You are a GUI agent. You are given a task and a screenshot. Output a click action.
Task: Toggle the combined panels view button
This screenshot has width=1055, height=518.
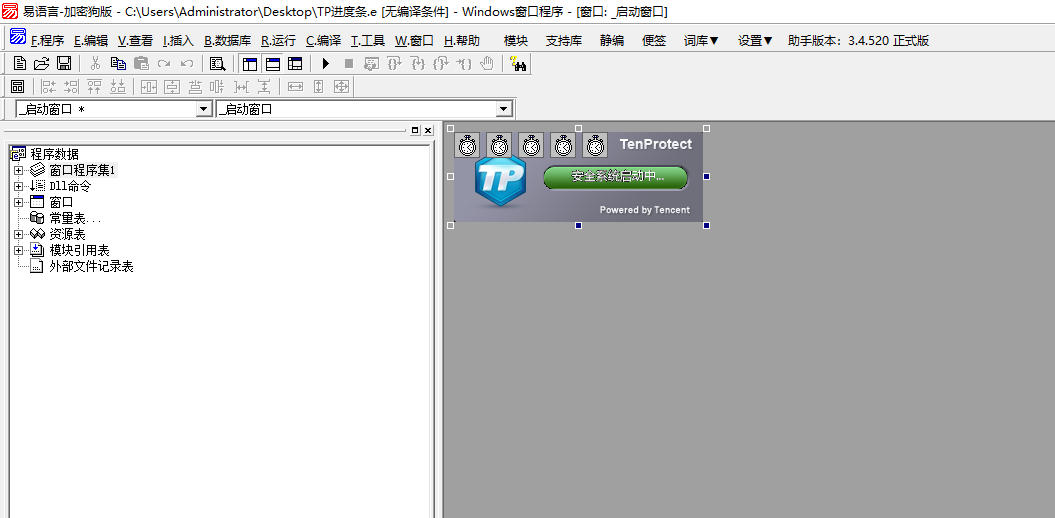pos(295,64)
